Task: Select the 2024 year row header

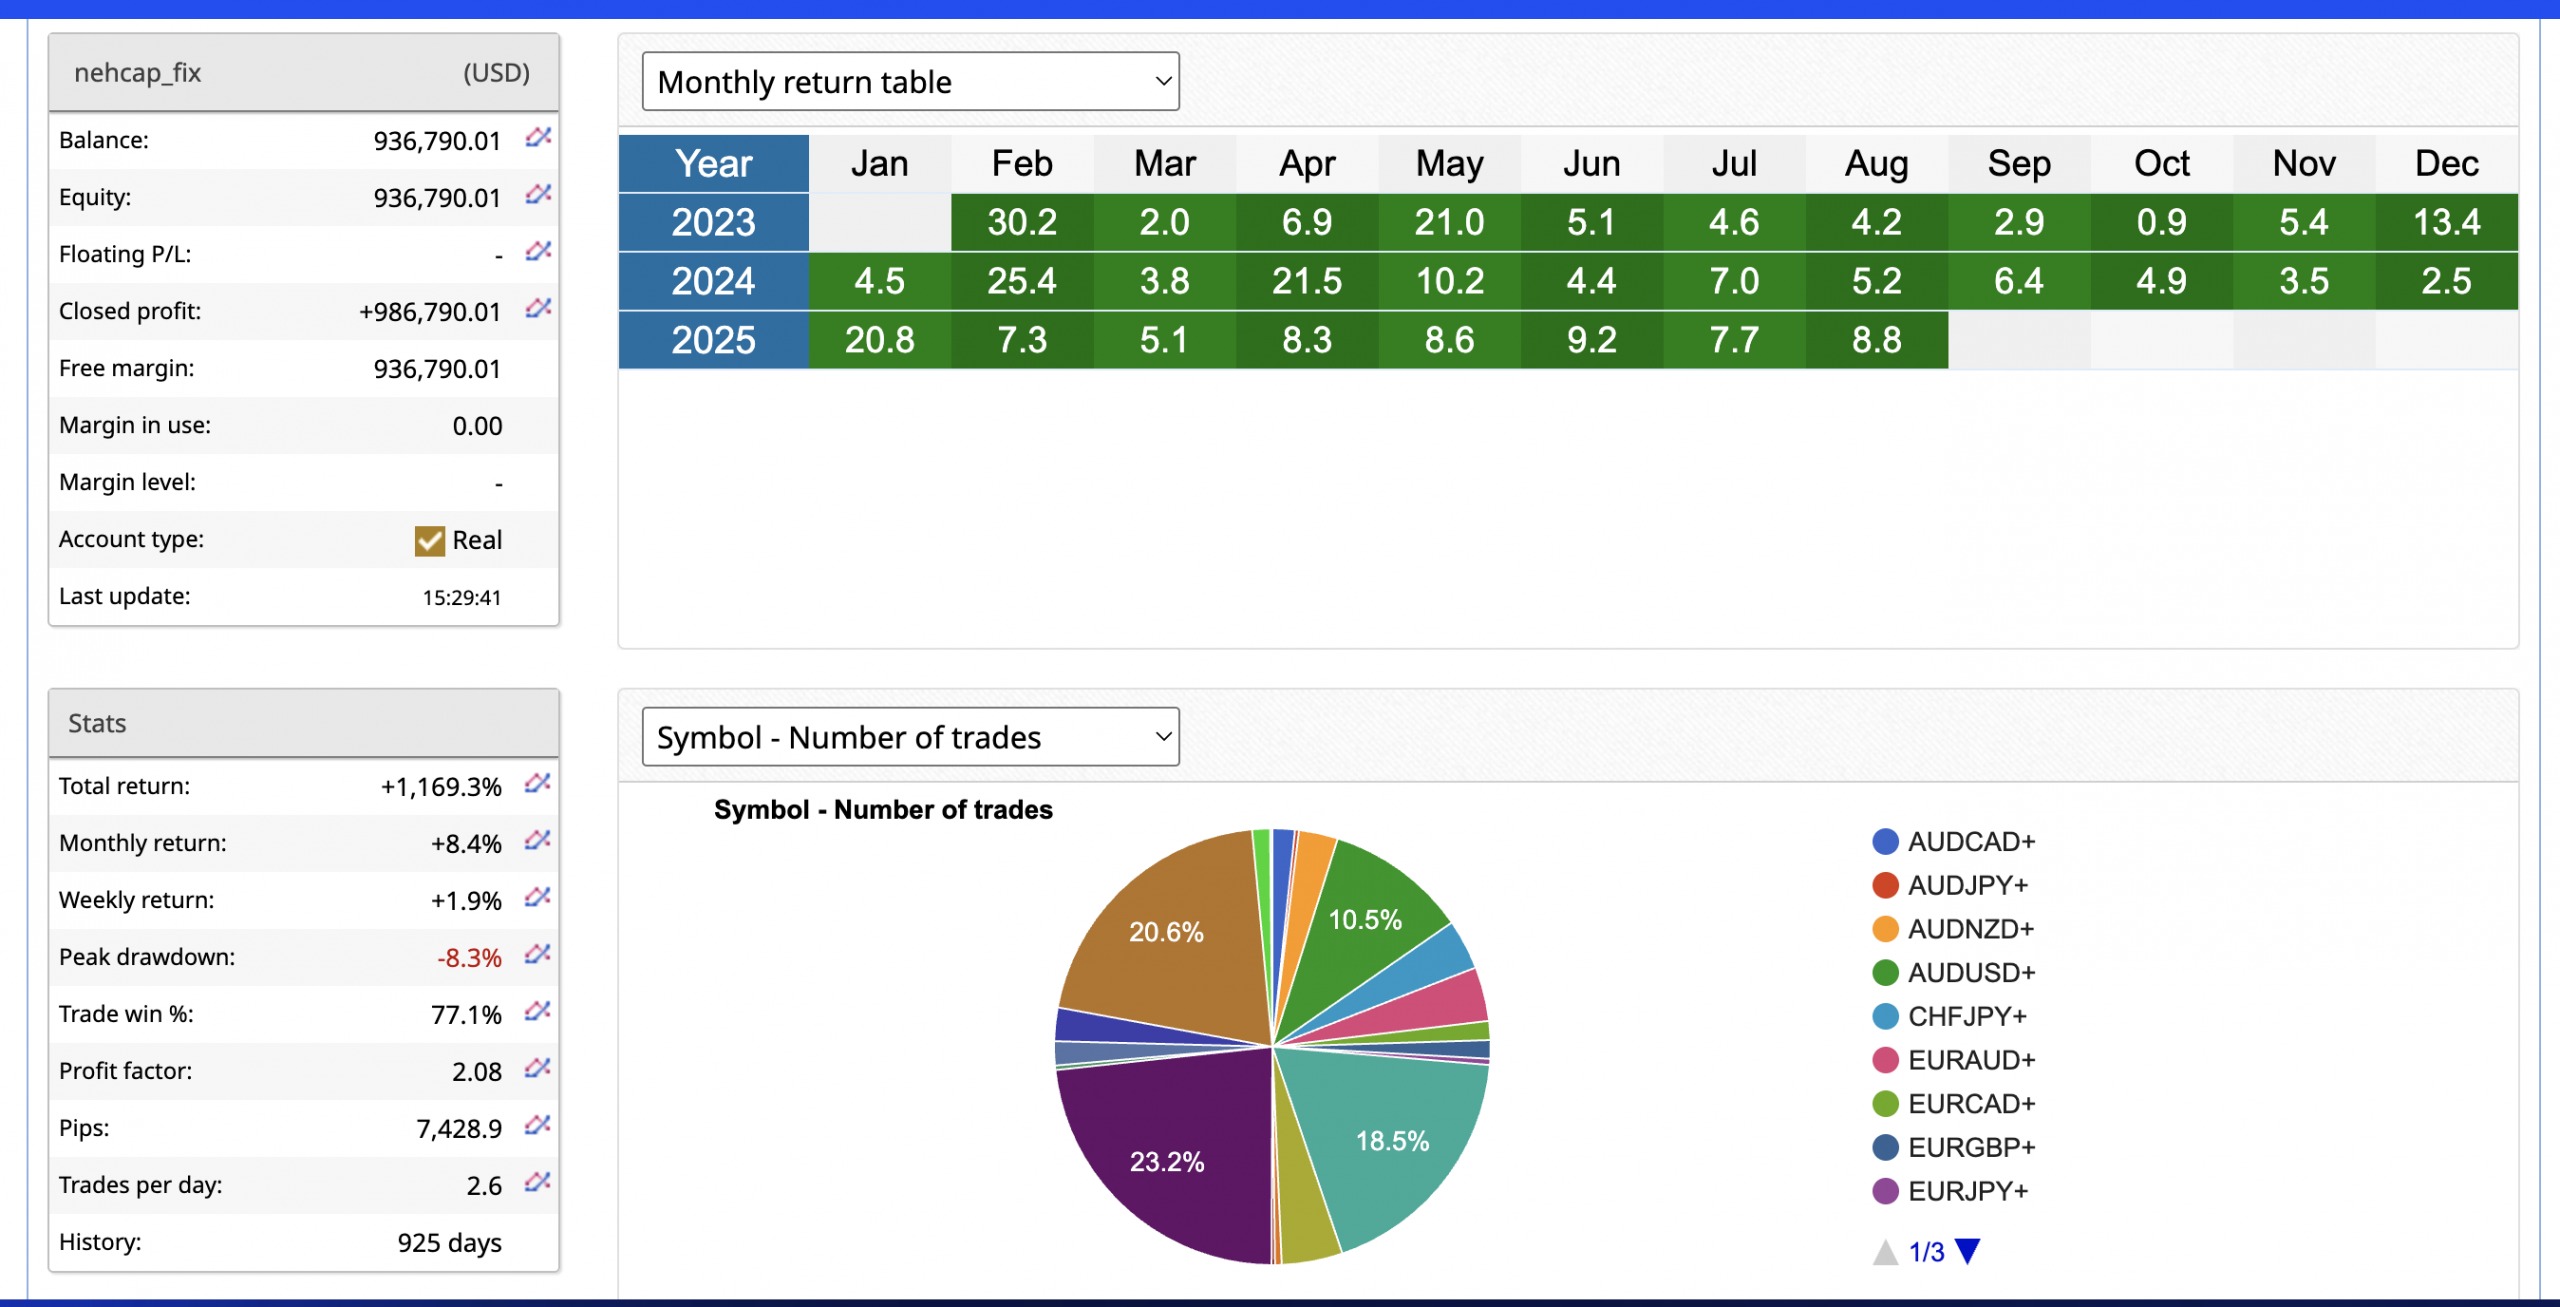Action: click(x=713, y=281)
